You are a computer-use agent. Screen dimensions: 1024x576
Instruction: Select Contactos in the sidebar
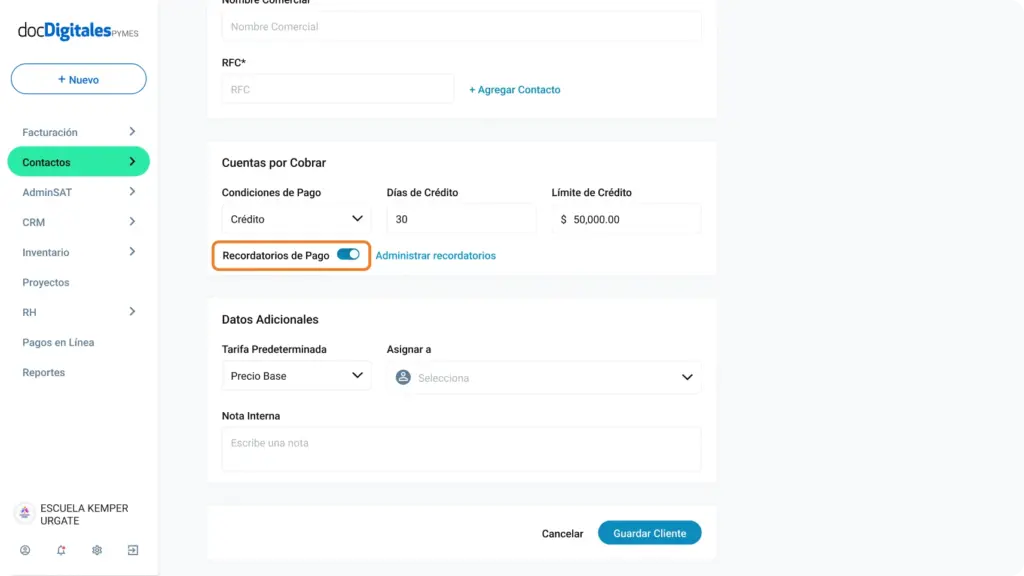click(78, 162)
